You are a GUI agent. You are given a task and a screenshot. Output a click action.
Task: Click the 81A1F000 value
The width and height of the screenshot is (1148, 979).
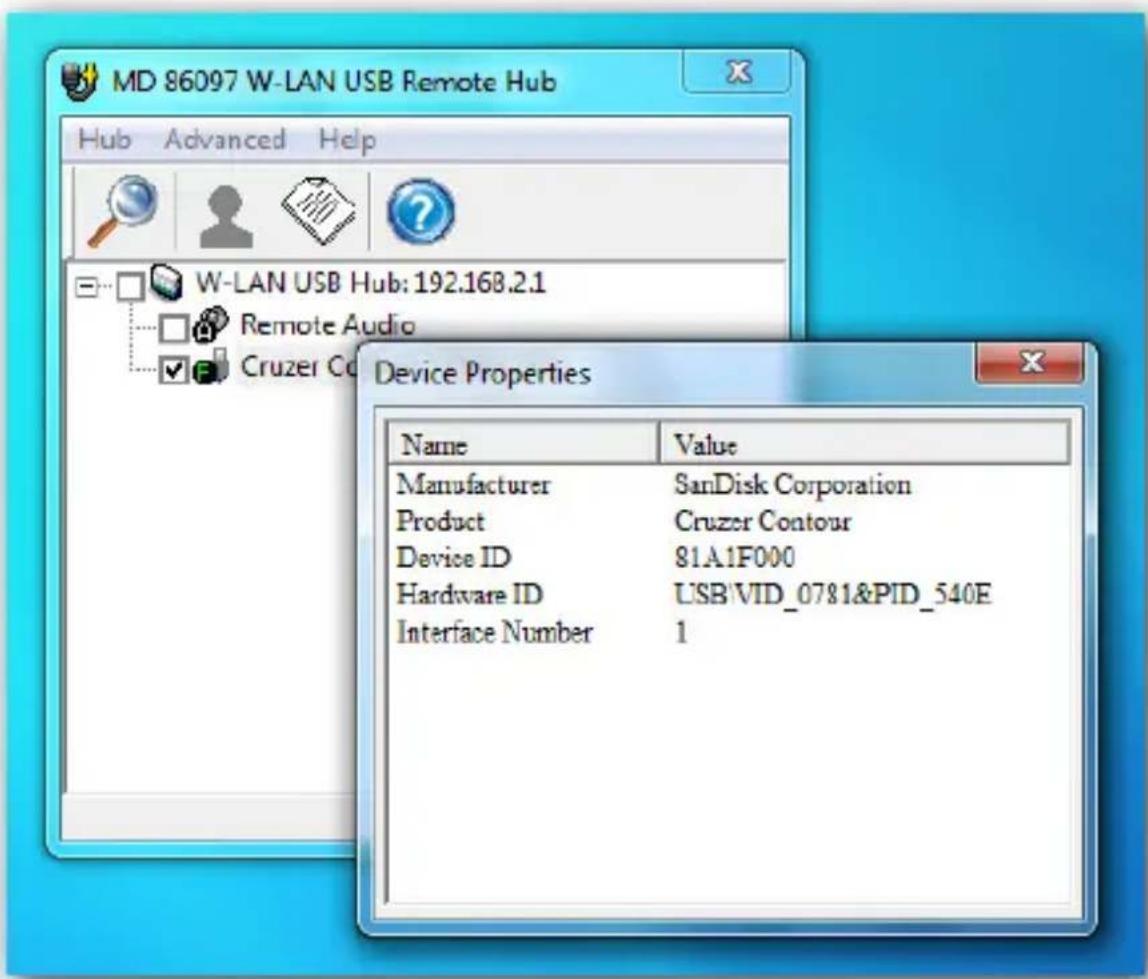[x=734, y=558]
